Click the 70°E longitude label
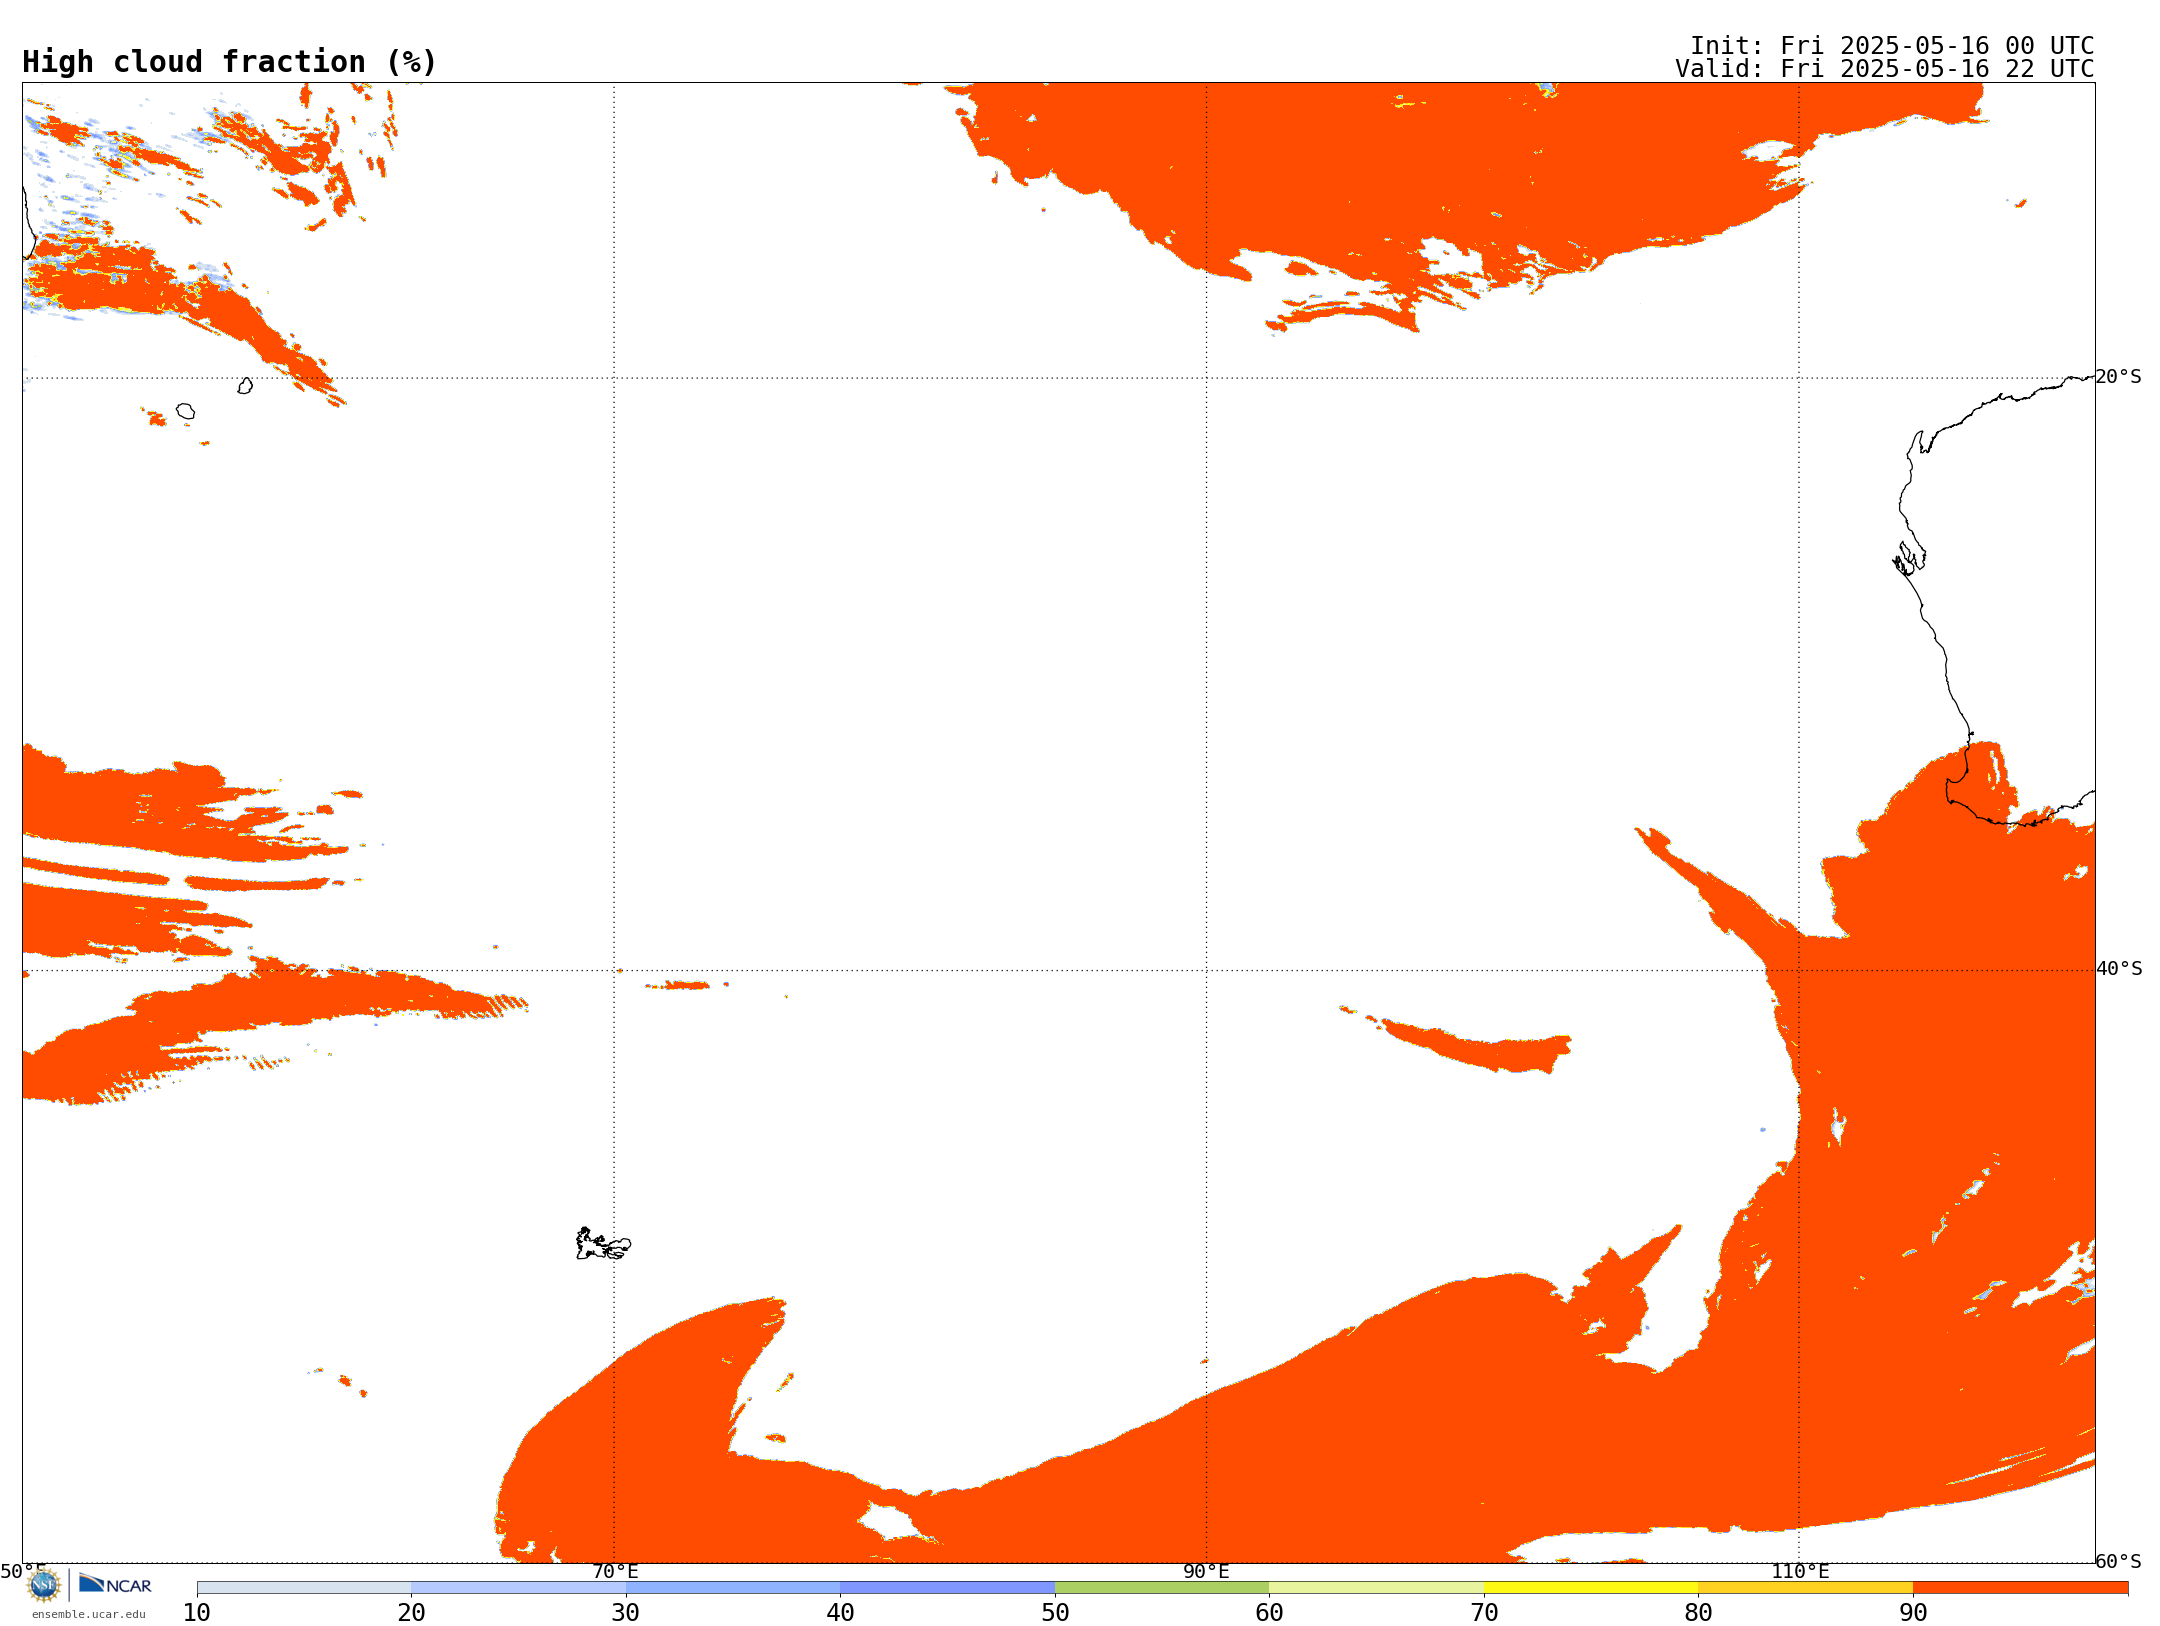Image resolution: width=2160 pixels, height=1626 pixels. coord(615,1571)
